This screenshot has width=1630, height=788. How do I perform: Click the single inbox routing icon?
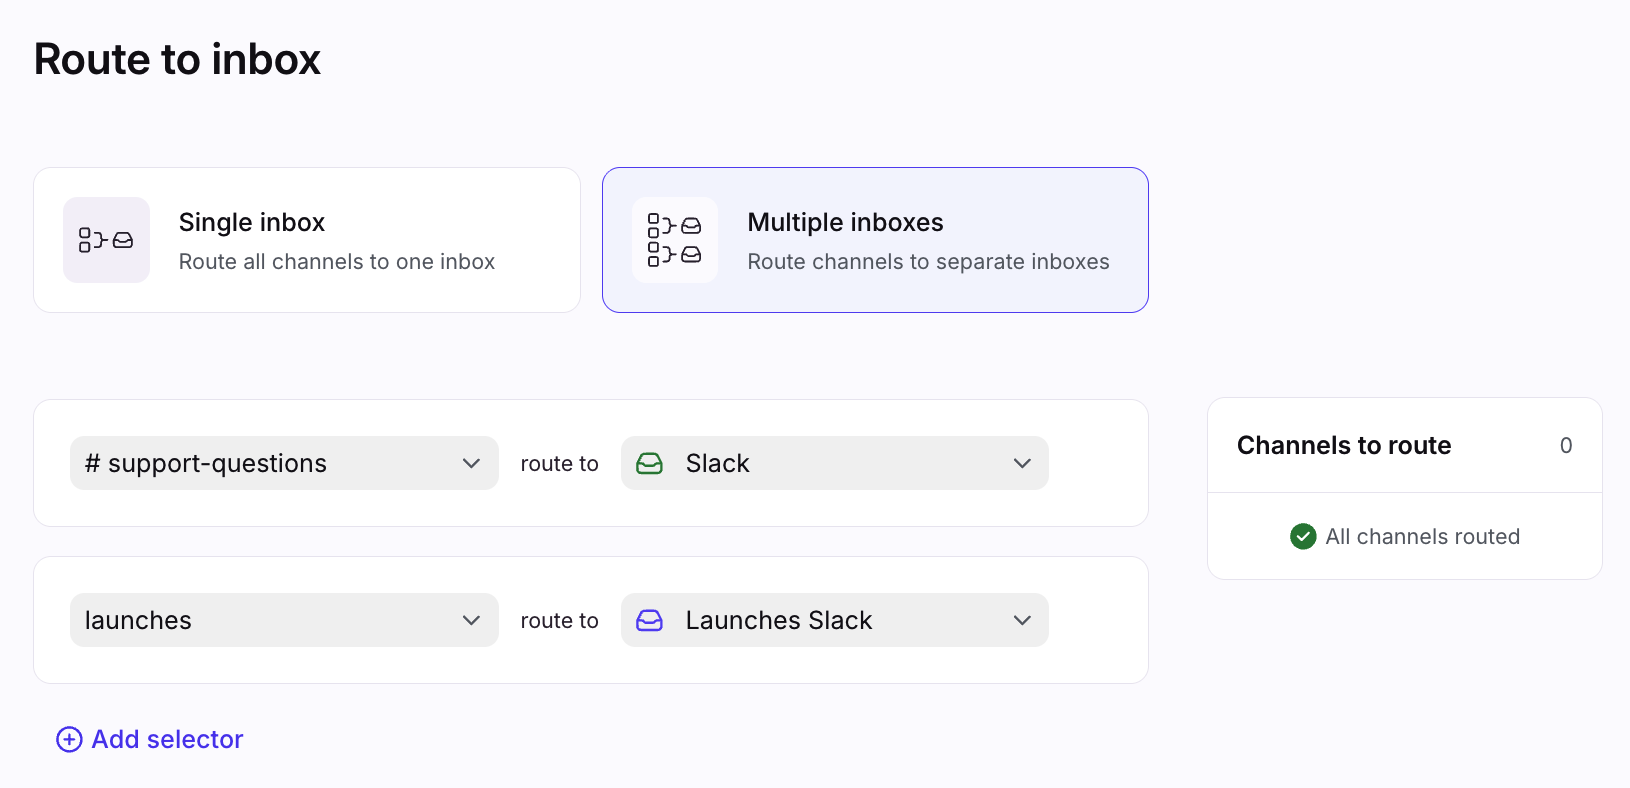pos(106,240)
